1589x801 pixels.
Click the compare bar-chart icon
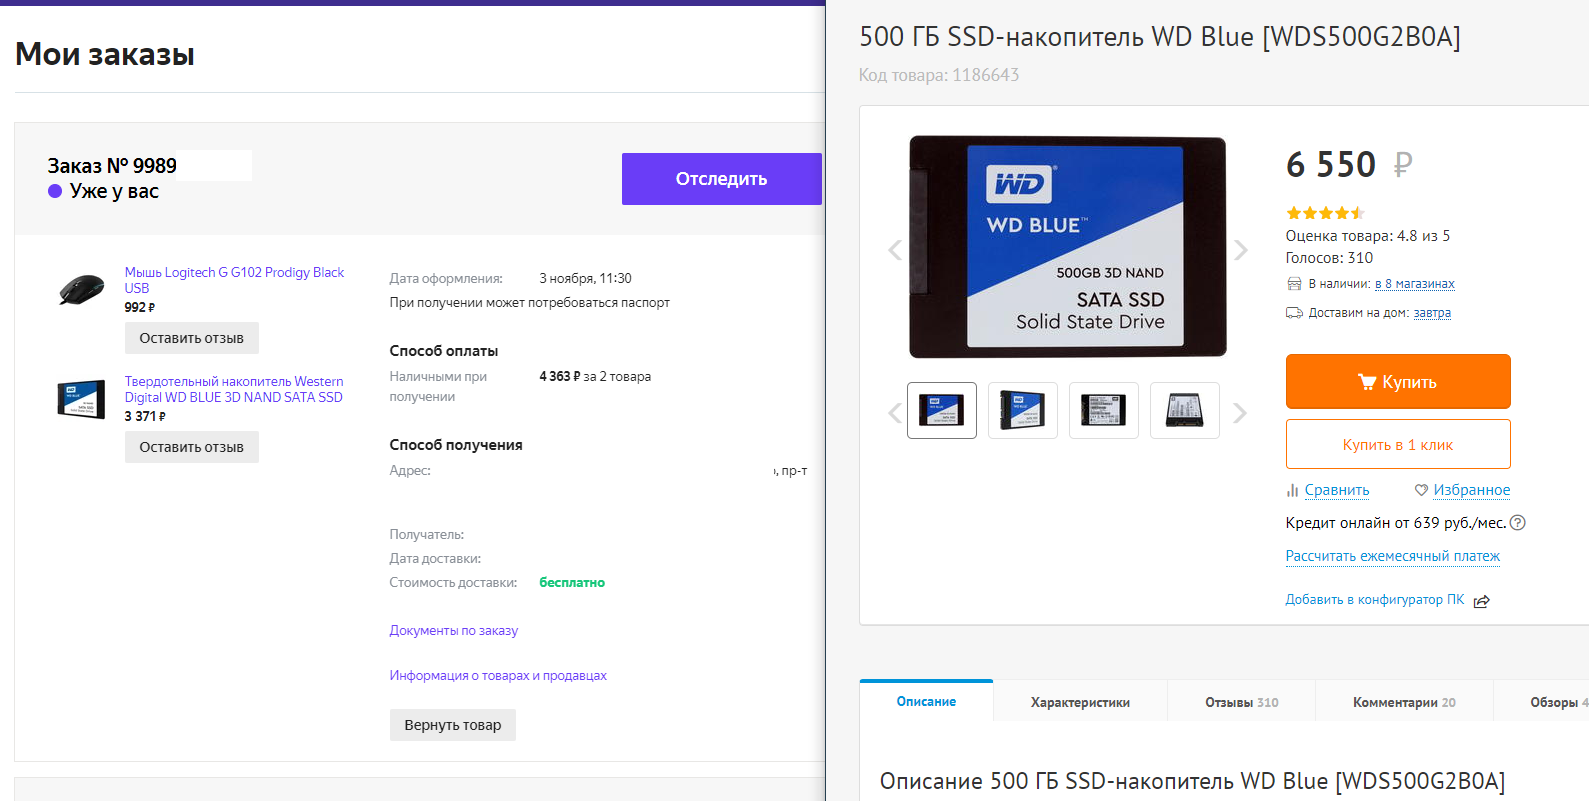pos(1293,490)
